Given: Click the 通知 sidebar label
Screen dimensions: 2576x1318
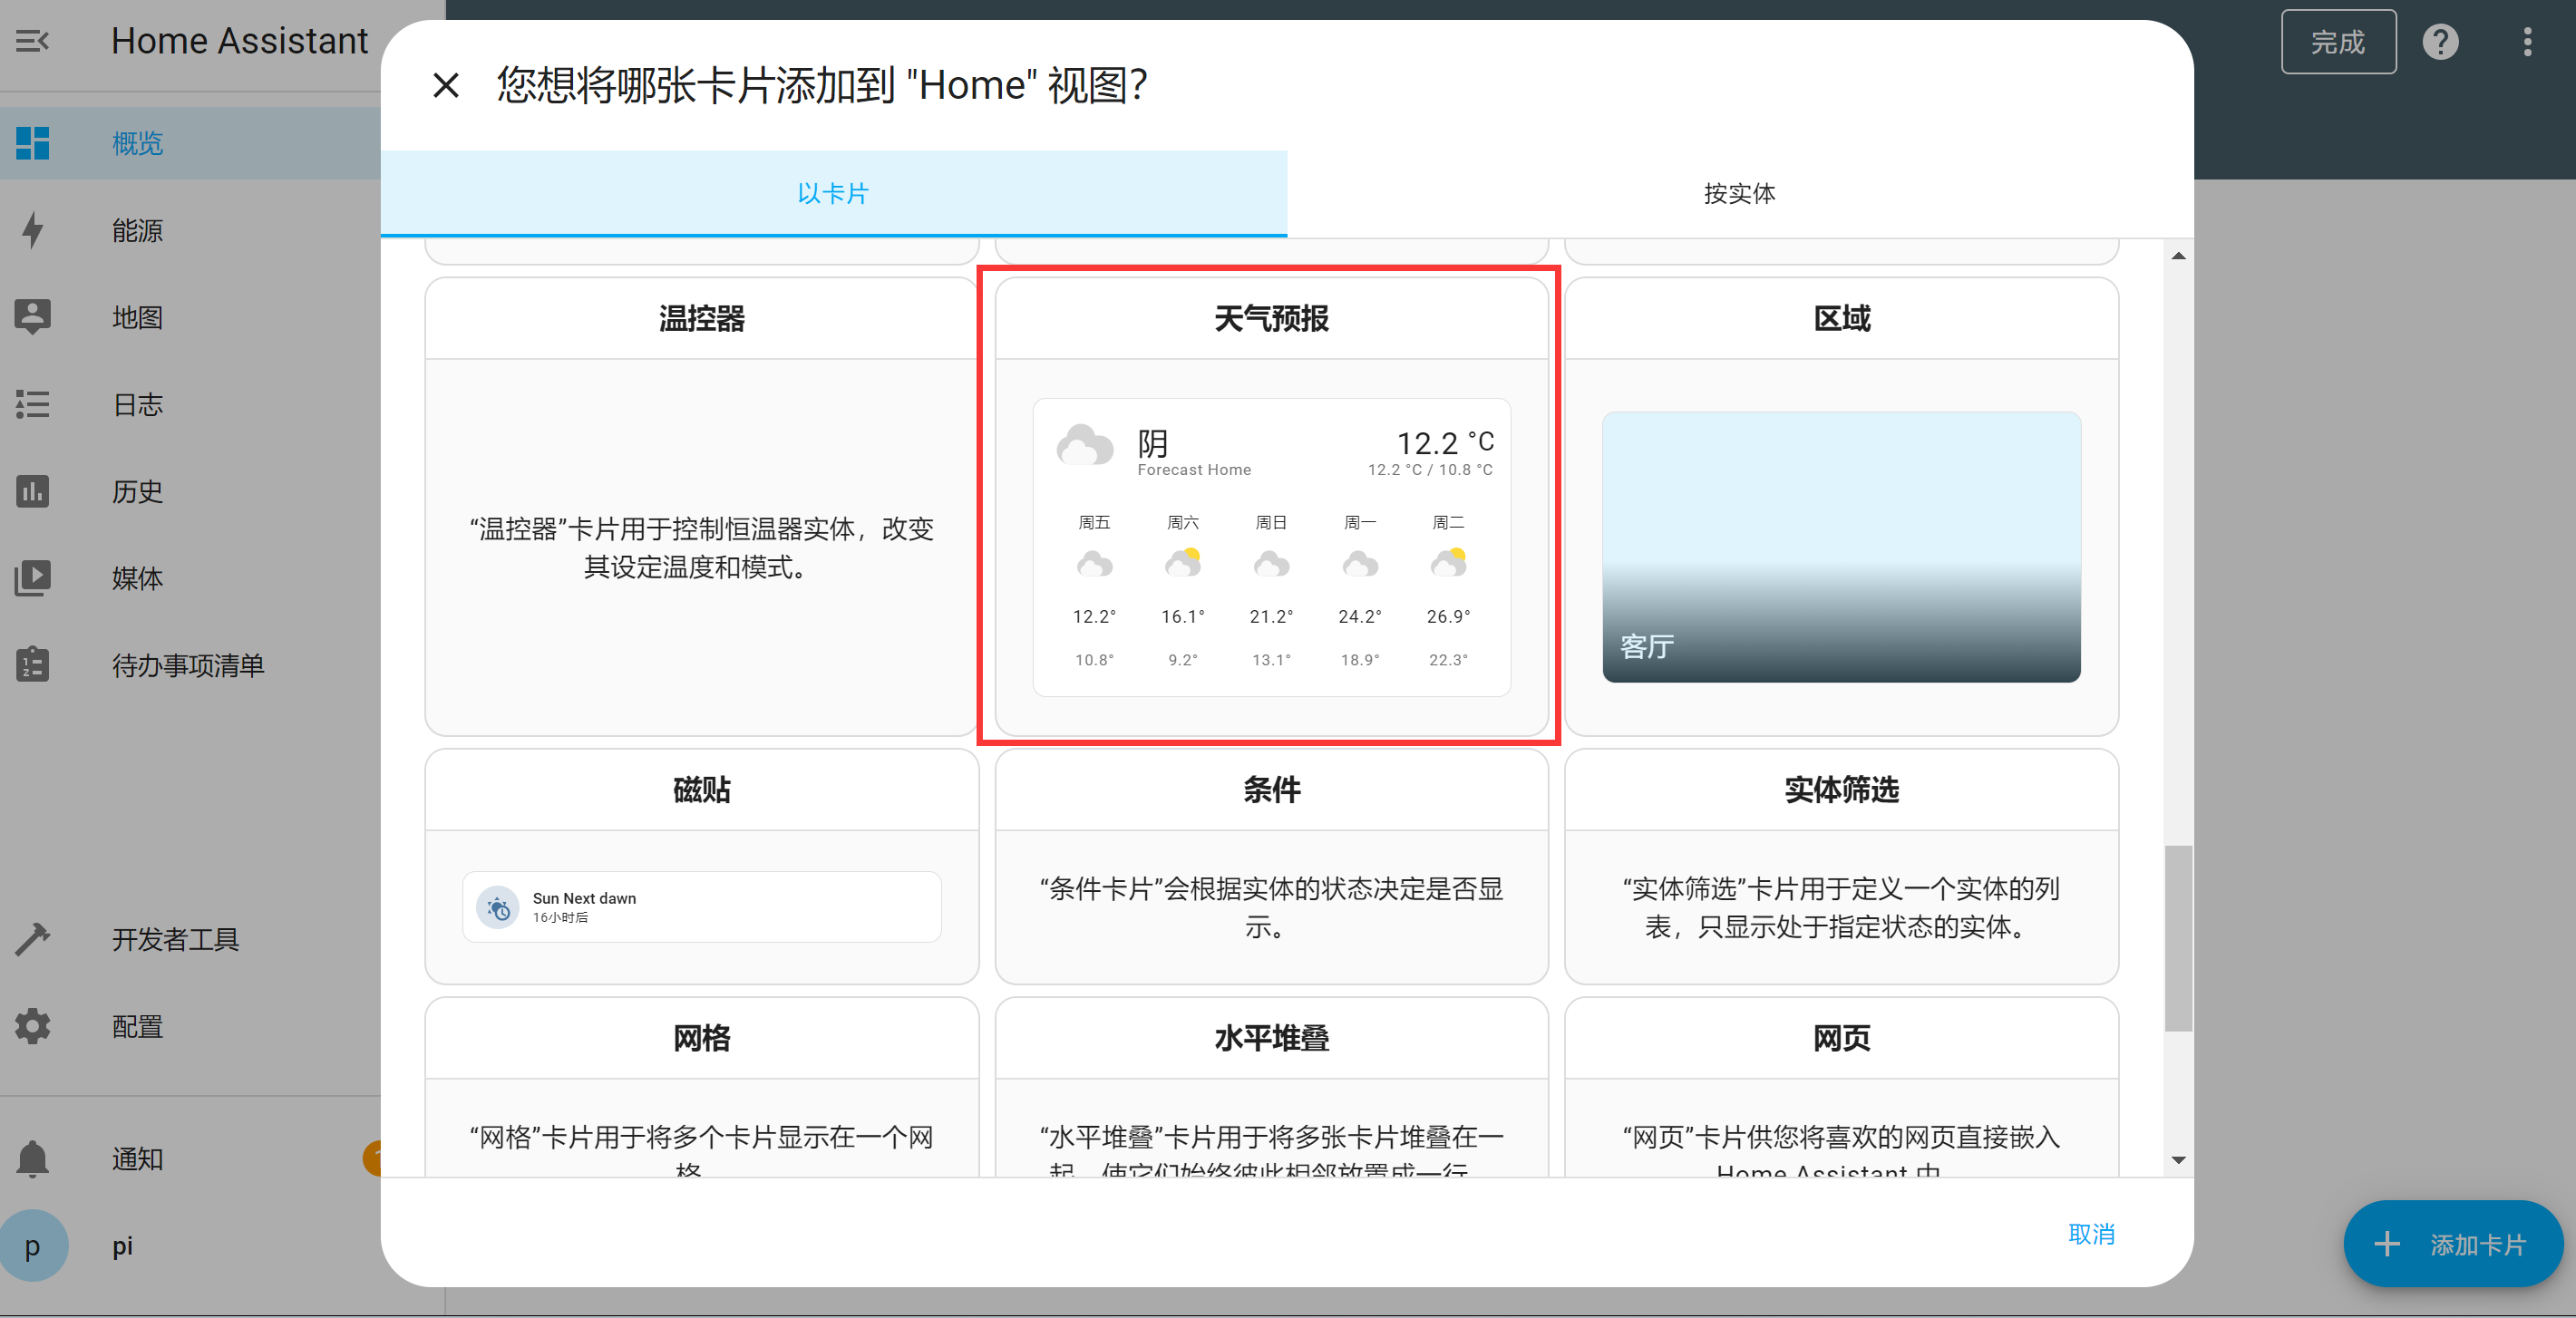Looking at the screenshot, I should tap(137, 1159).
